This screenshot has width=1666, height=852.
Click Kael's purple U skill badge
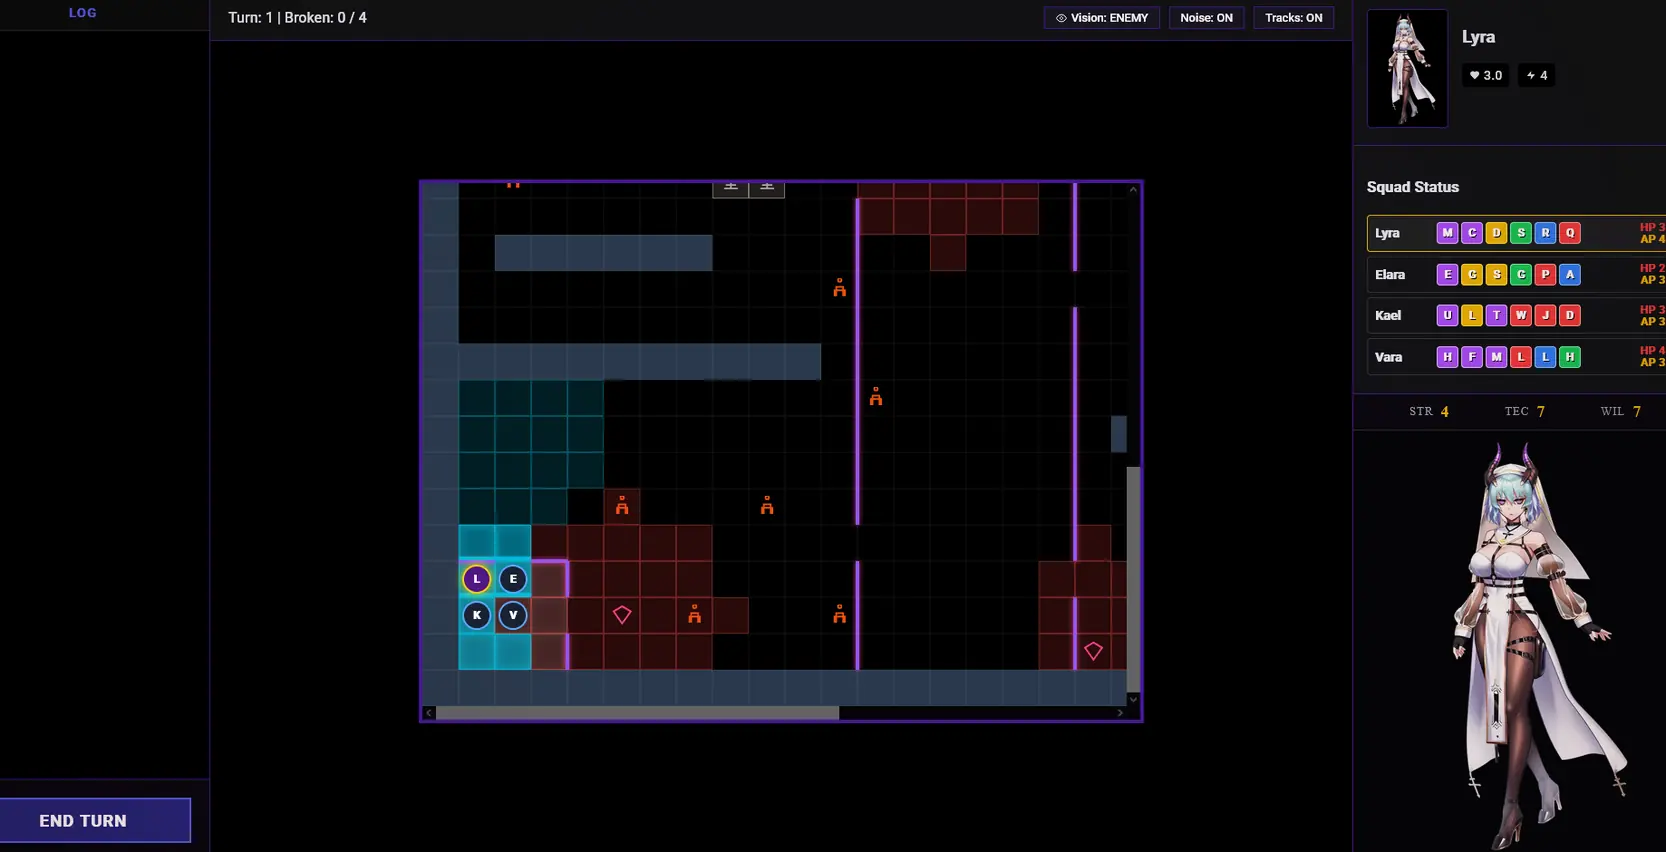[x=1447, y=315]
